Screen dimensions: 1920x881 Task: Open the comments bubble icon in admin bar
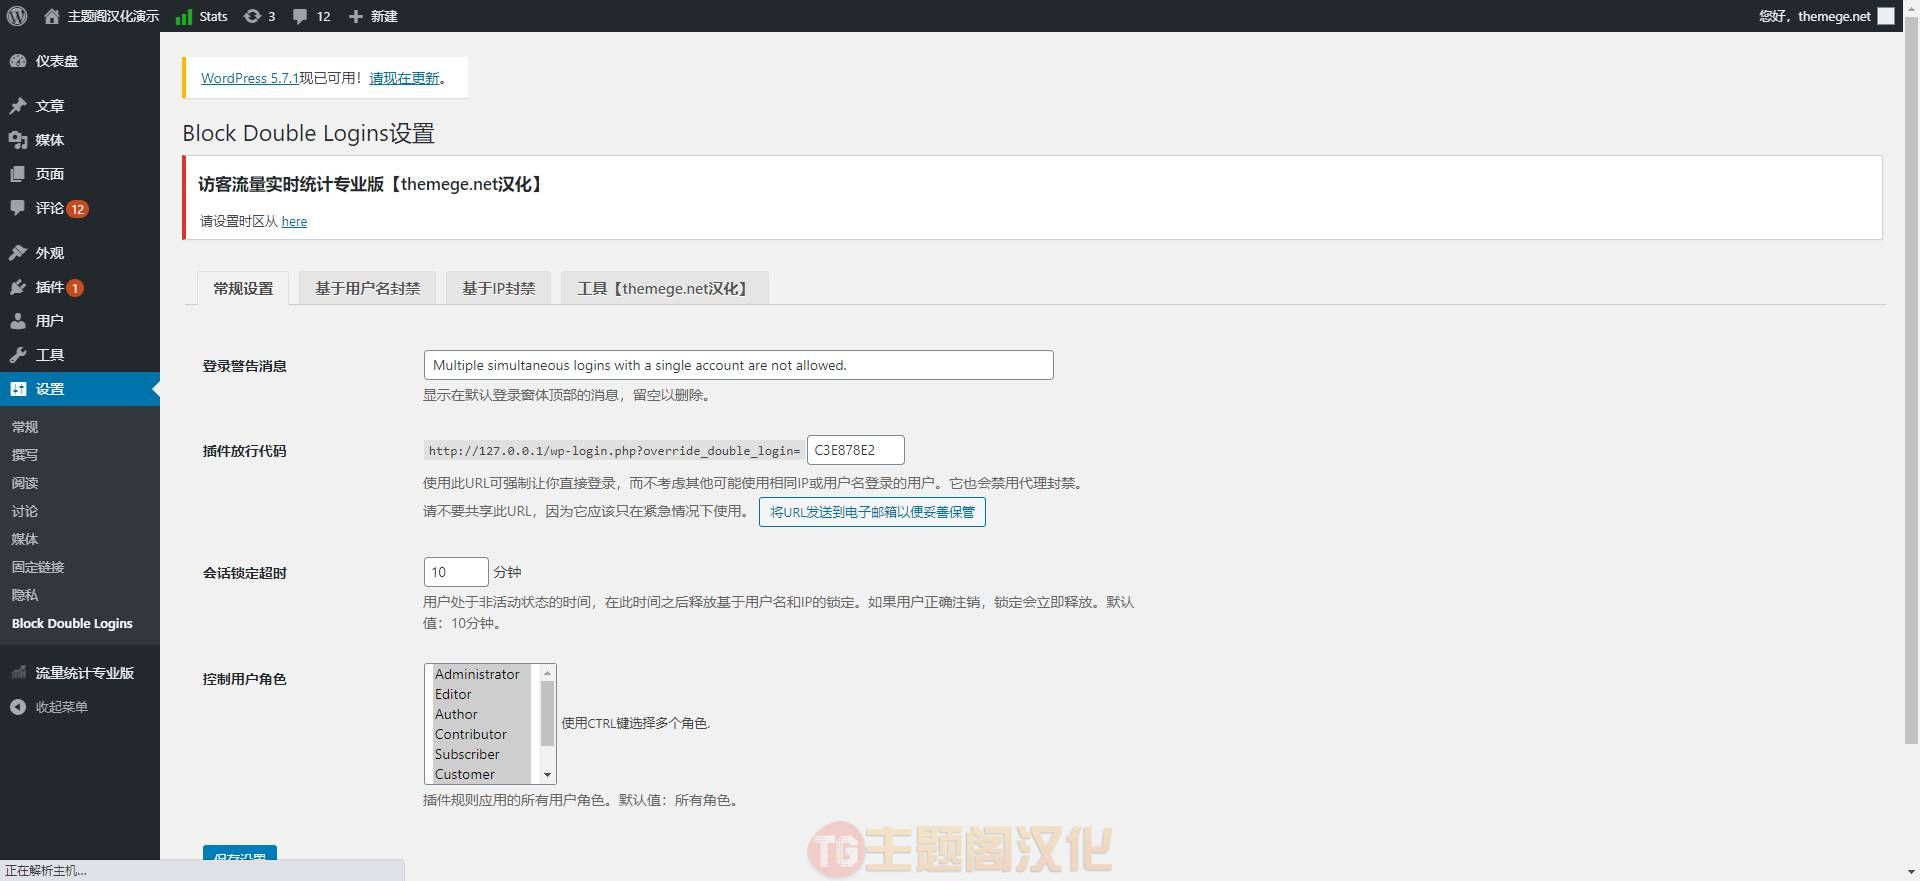click(x=300, y=16)
